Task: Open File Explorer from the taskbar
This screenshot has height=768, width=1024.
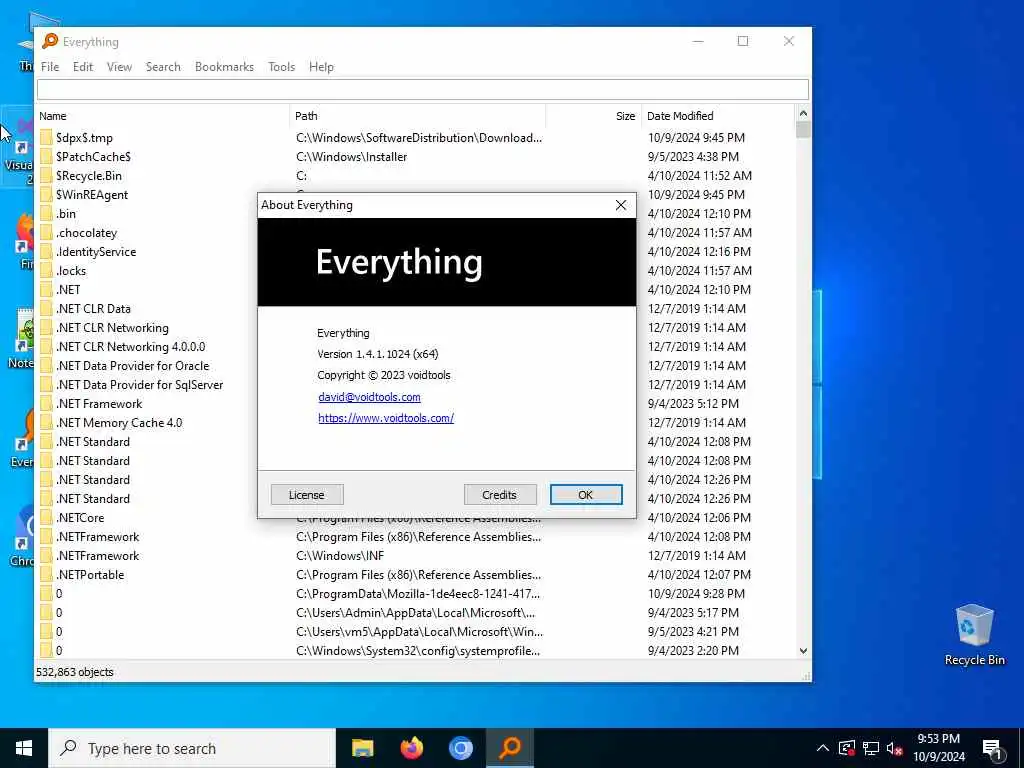Action: (x=362, y=748)
